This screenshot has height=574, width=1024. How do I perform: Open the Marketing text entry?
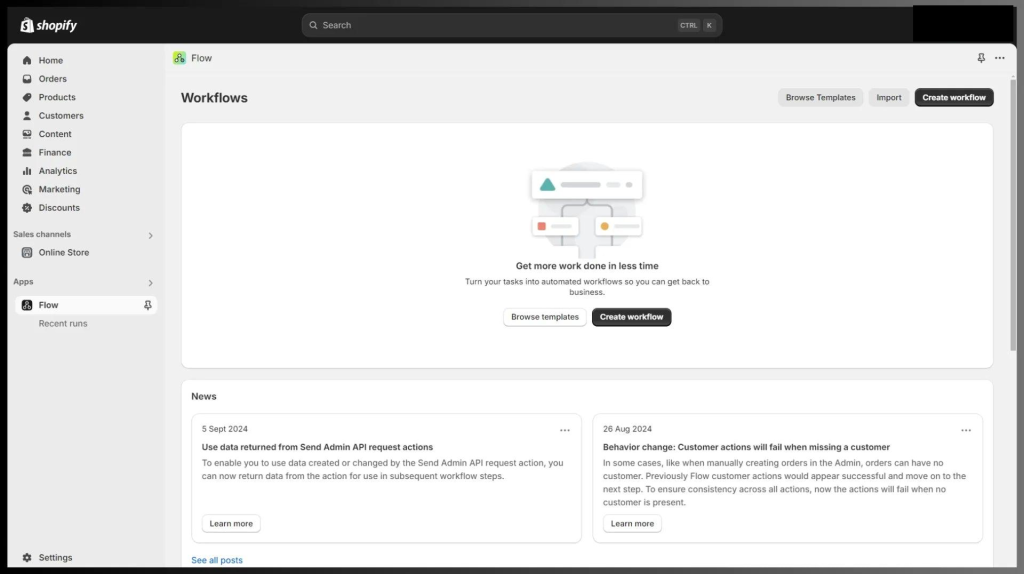click(x=59, y=189)
